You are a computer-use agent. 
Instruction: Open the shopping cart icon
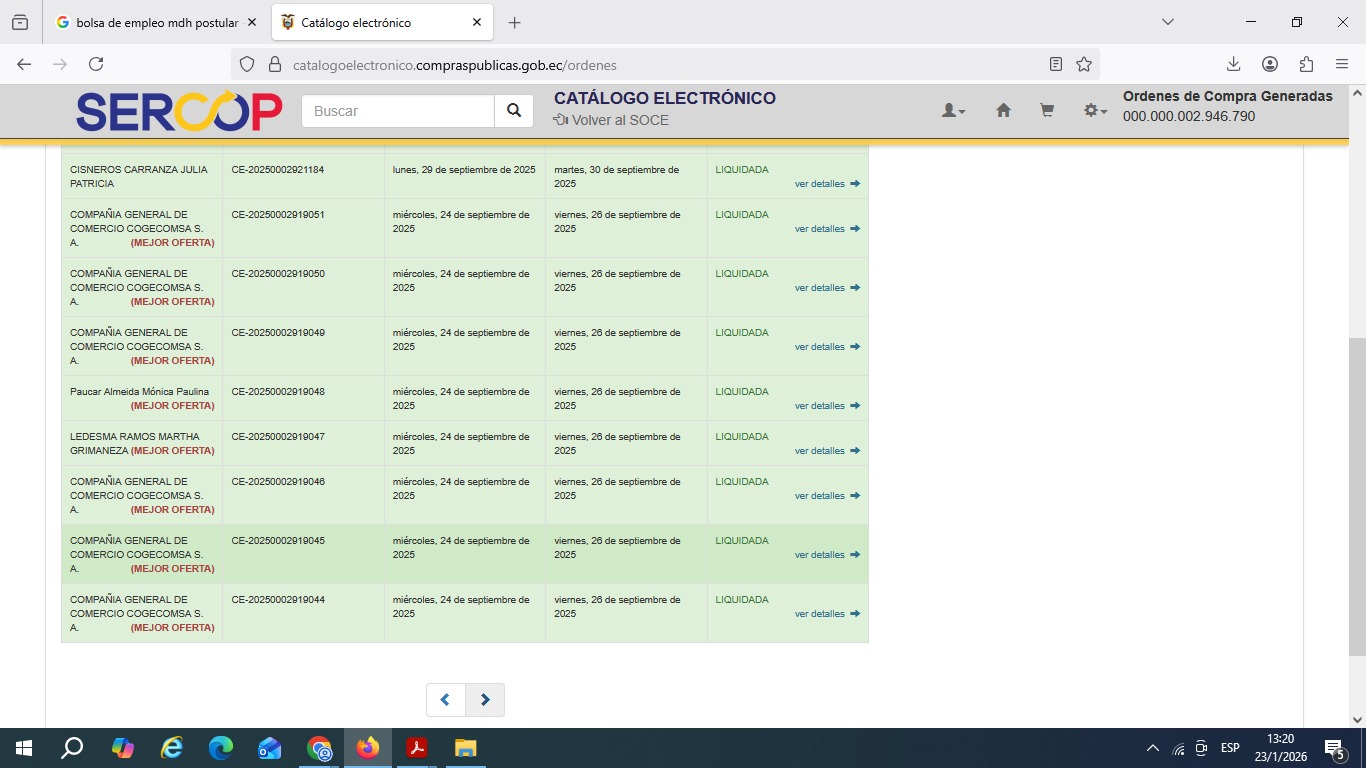click(1047, 111)
